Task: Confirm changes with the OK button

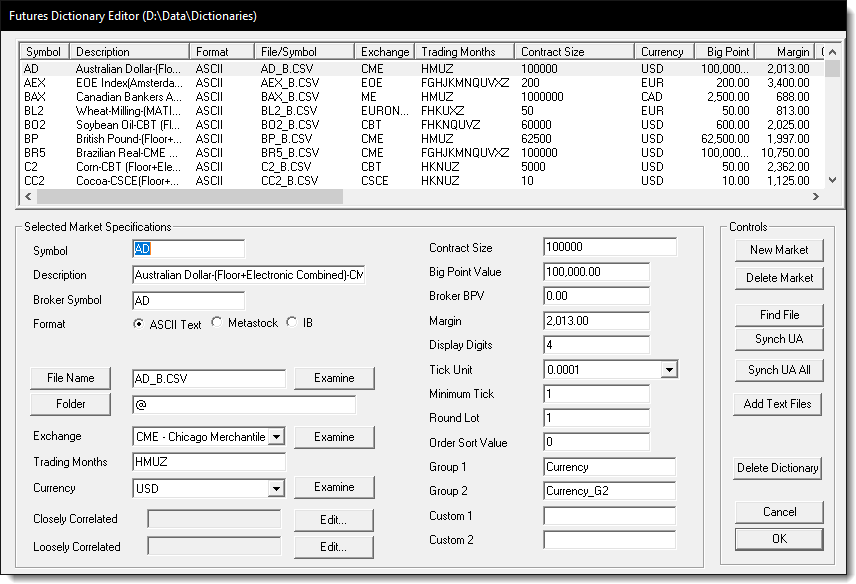Action: tap(778, 538)
